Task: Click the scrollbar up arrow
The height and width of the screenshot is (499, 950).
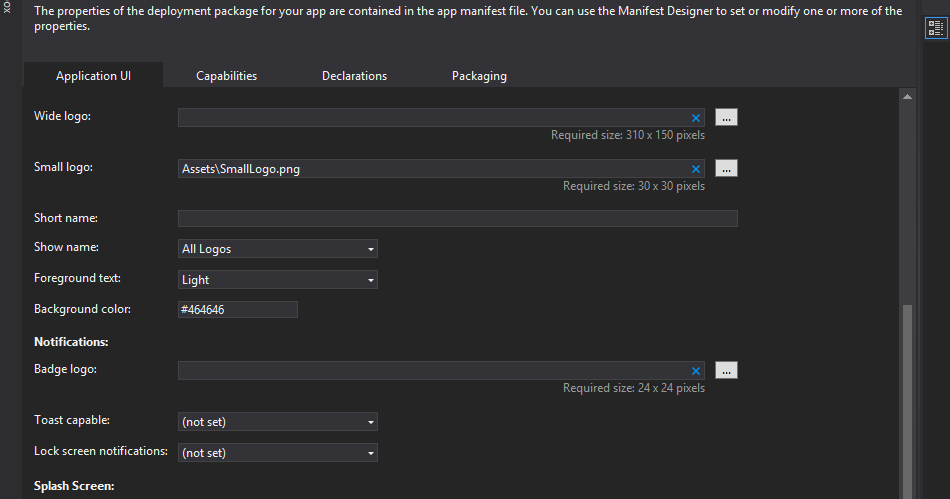Action: (908, 96)
